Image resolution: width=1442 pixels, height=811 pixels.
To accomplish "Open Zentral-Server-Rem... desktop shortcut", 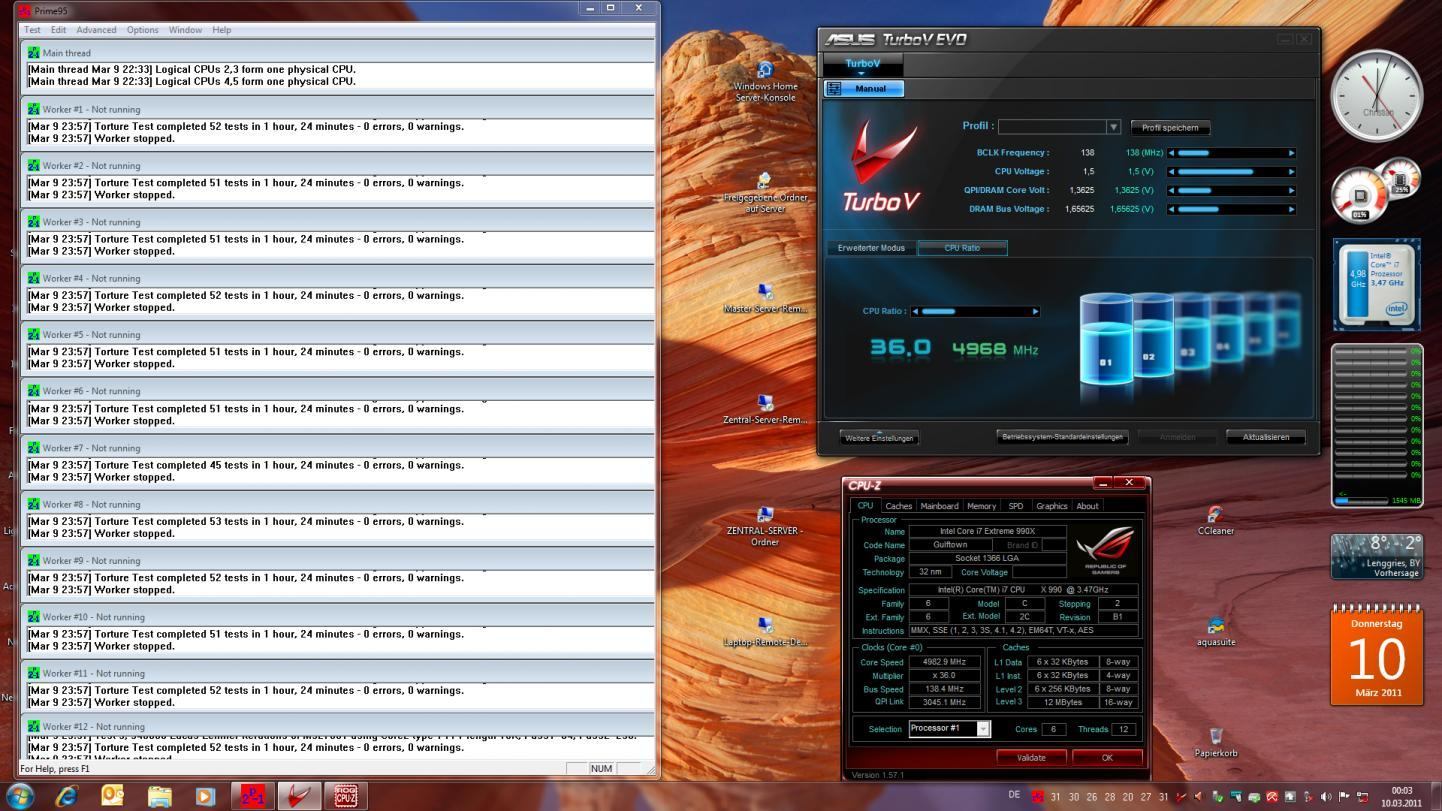I will coord(765,409).
